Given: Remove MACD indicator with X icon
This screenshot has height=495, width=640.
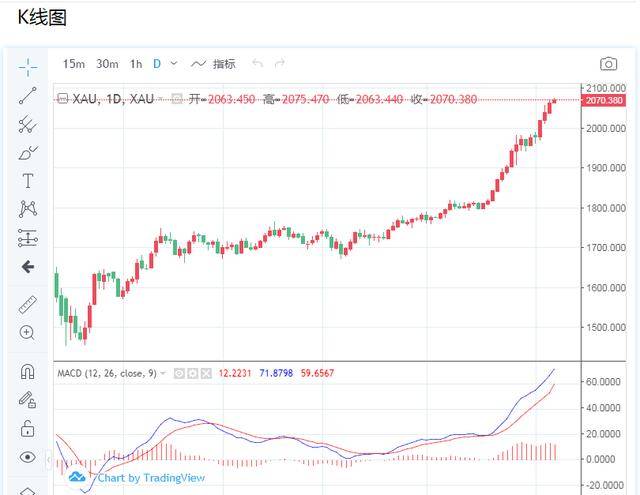Looking at the screenshot, I should (206, 373).
